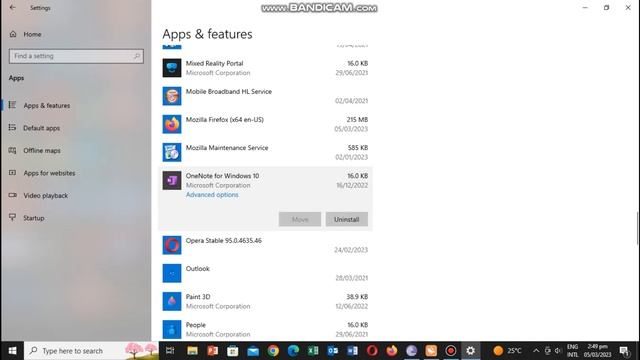Viewport: 640px width, 360px height.
Task: Launch Firefox from taskbar
Action: pyautogui.click(x=391, y=351)
